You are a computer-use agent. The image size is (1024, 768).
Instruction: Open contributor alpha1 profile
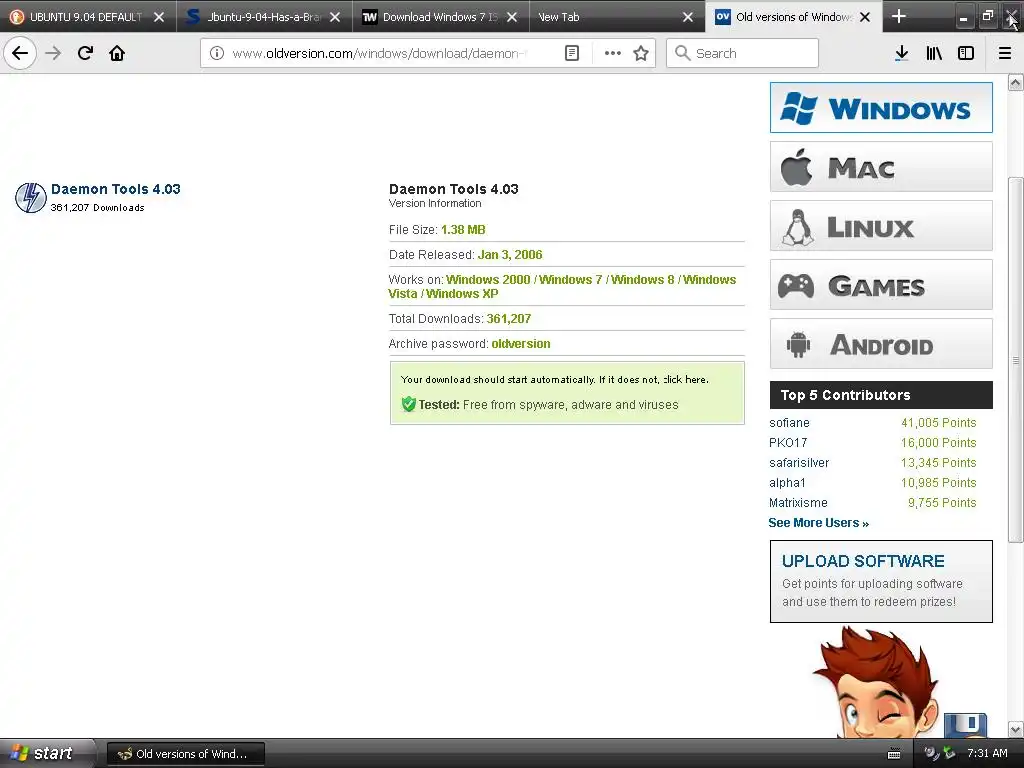[787, 483]
